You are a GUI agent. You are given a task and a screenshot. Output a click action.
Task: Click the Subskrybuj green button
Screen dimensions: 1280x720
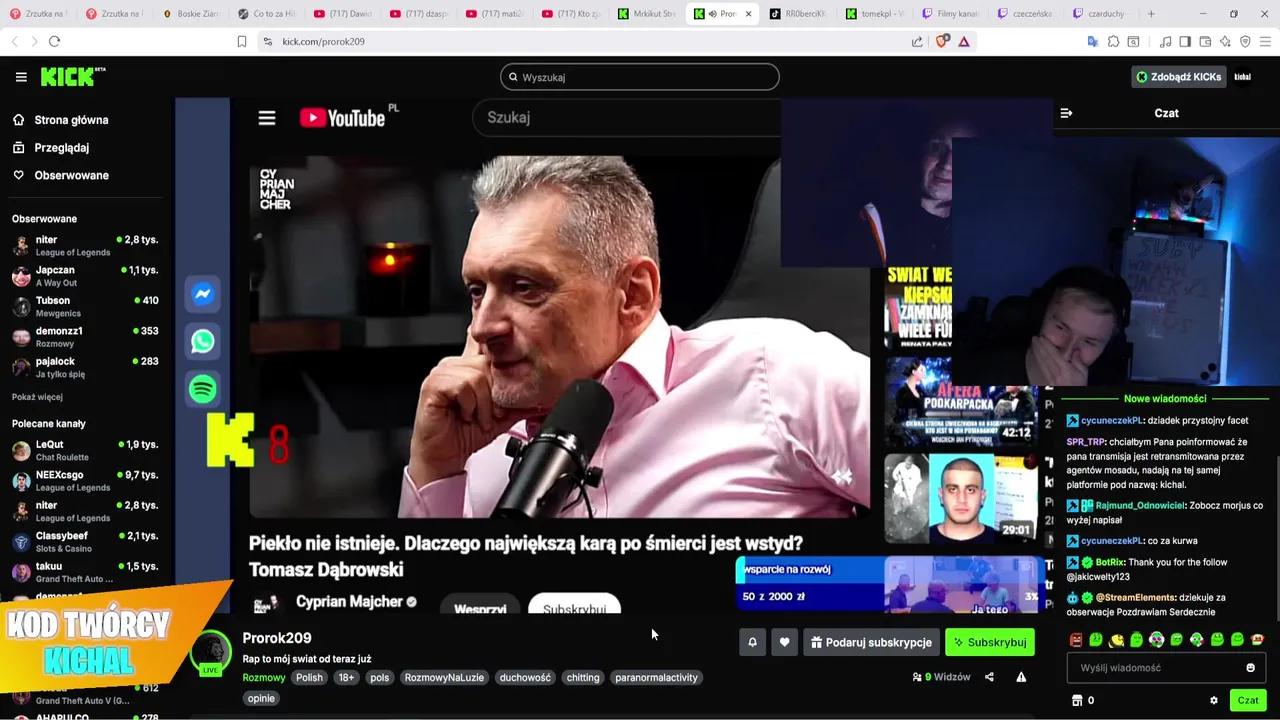click(990, 642)
